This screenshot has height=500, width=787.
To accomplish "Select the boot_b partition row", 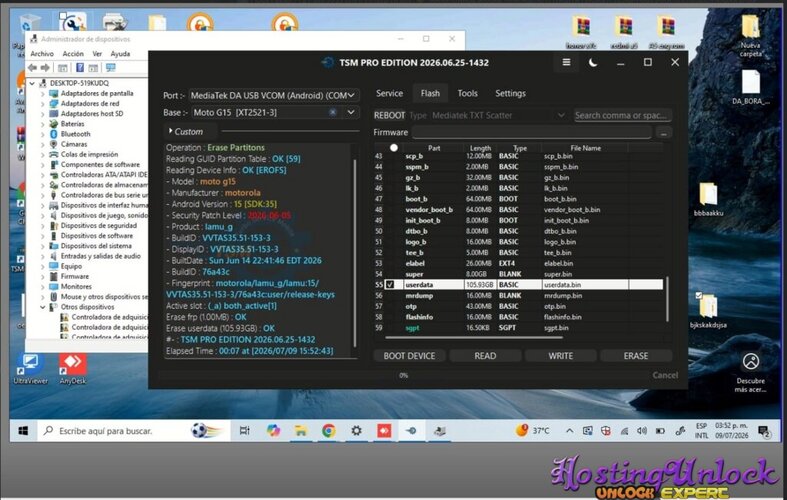I will pyautogui.click(x=518, y=199).
